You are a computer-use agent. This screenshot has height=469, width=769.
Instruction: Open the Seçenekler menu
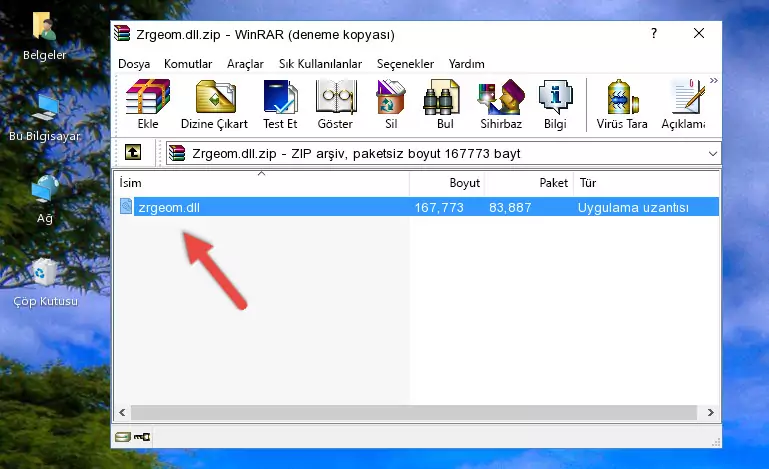(405, 64)
